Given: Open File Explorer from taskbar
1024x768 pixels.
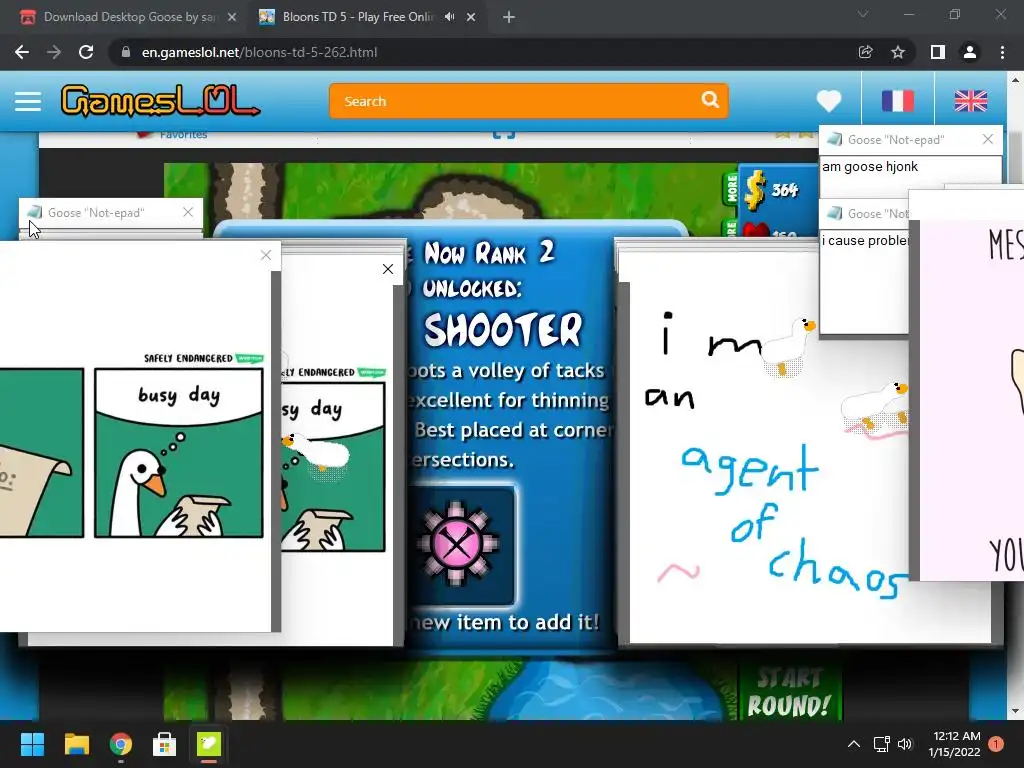Looking at the screenshot, I should click(x=76, y=744).
